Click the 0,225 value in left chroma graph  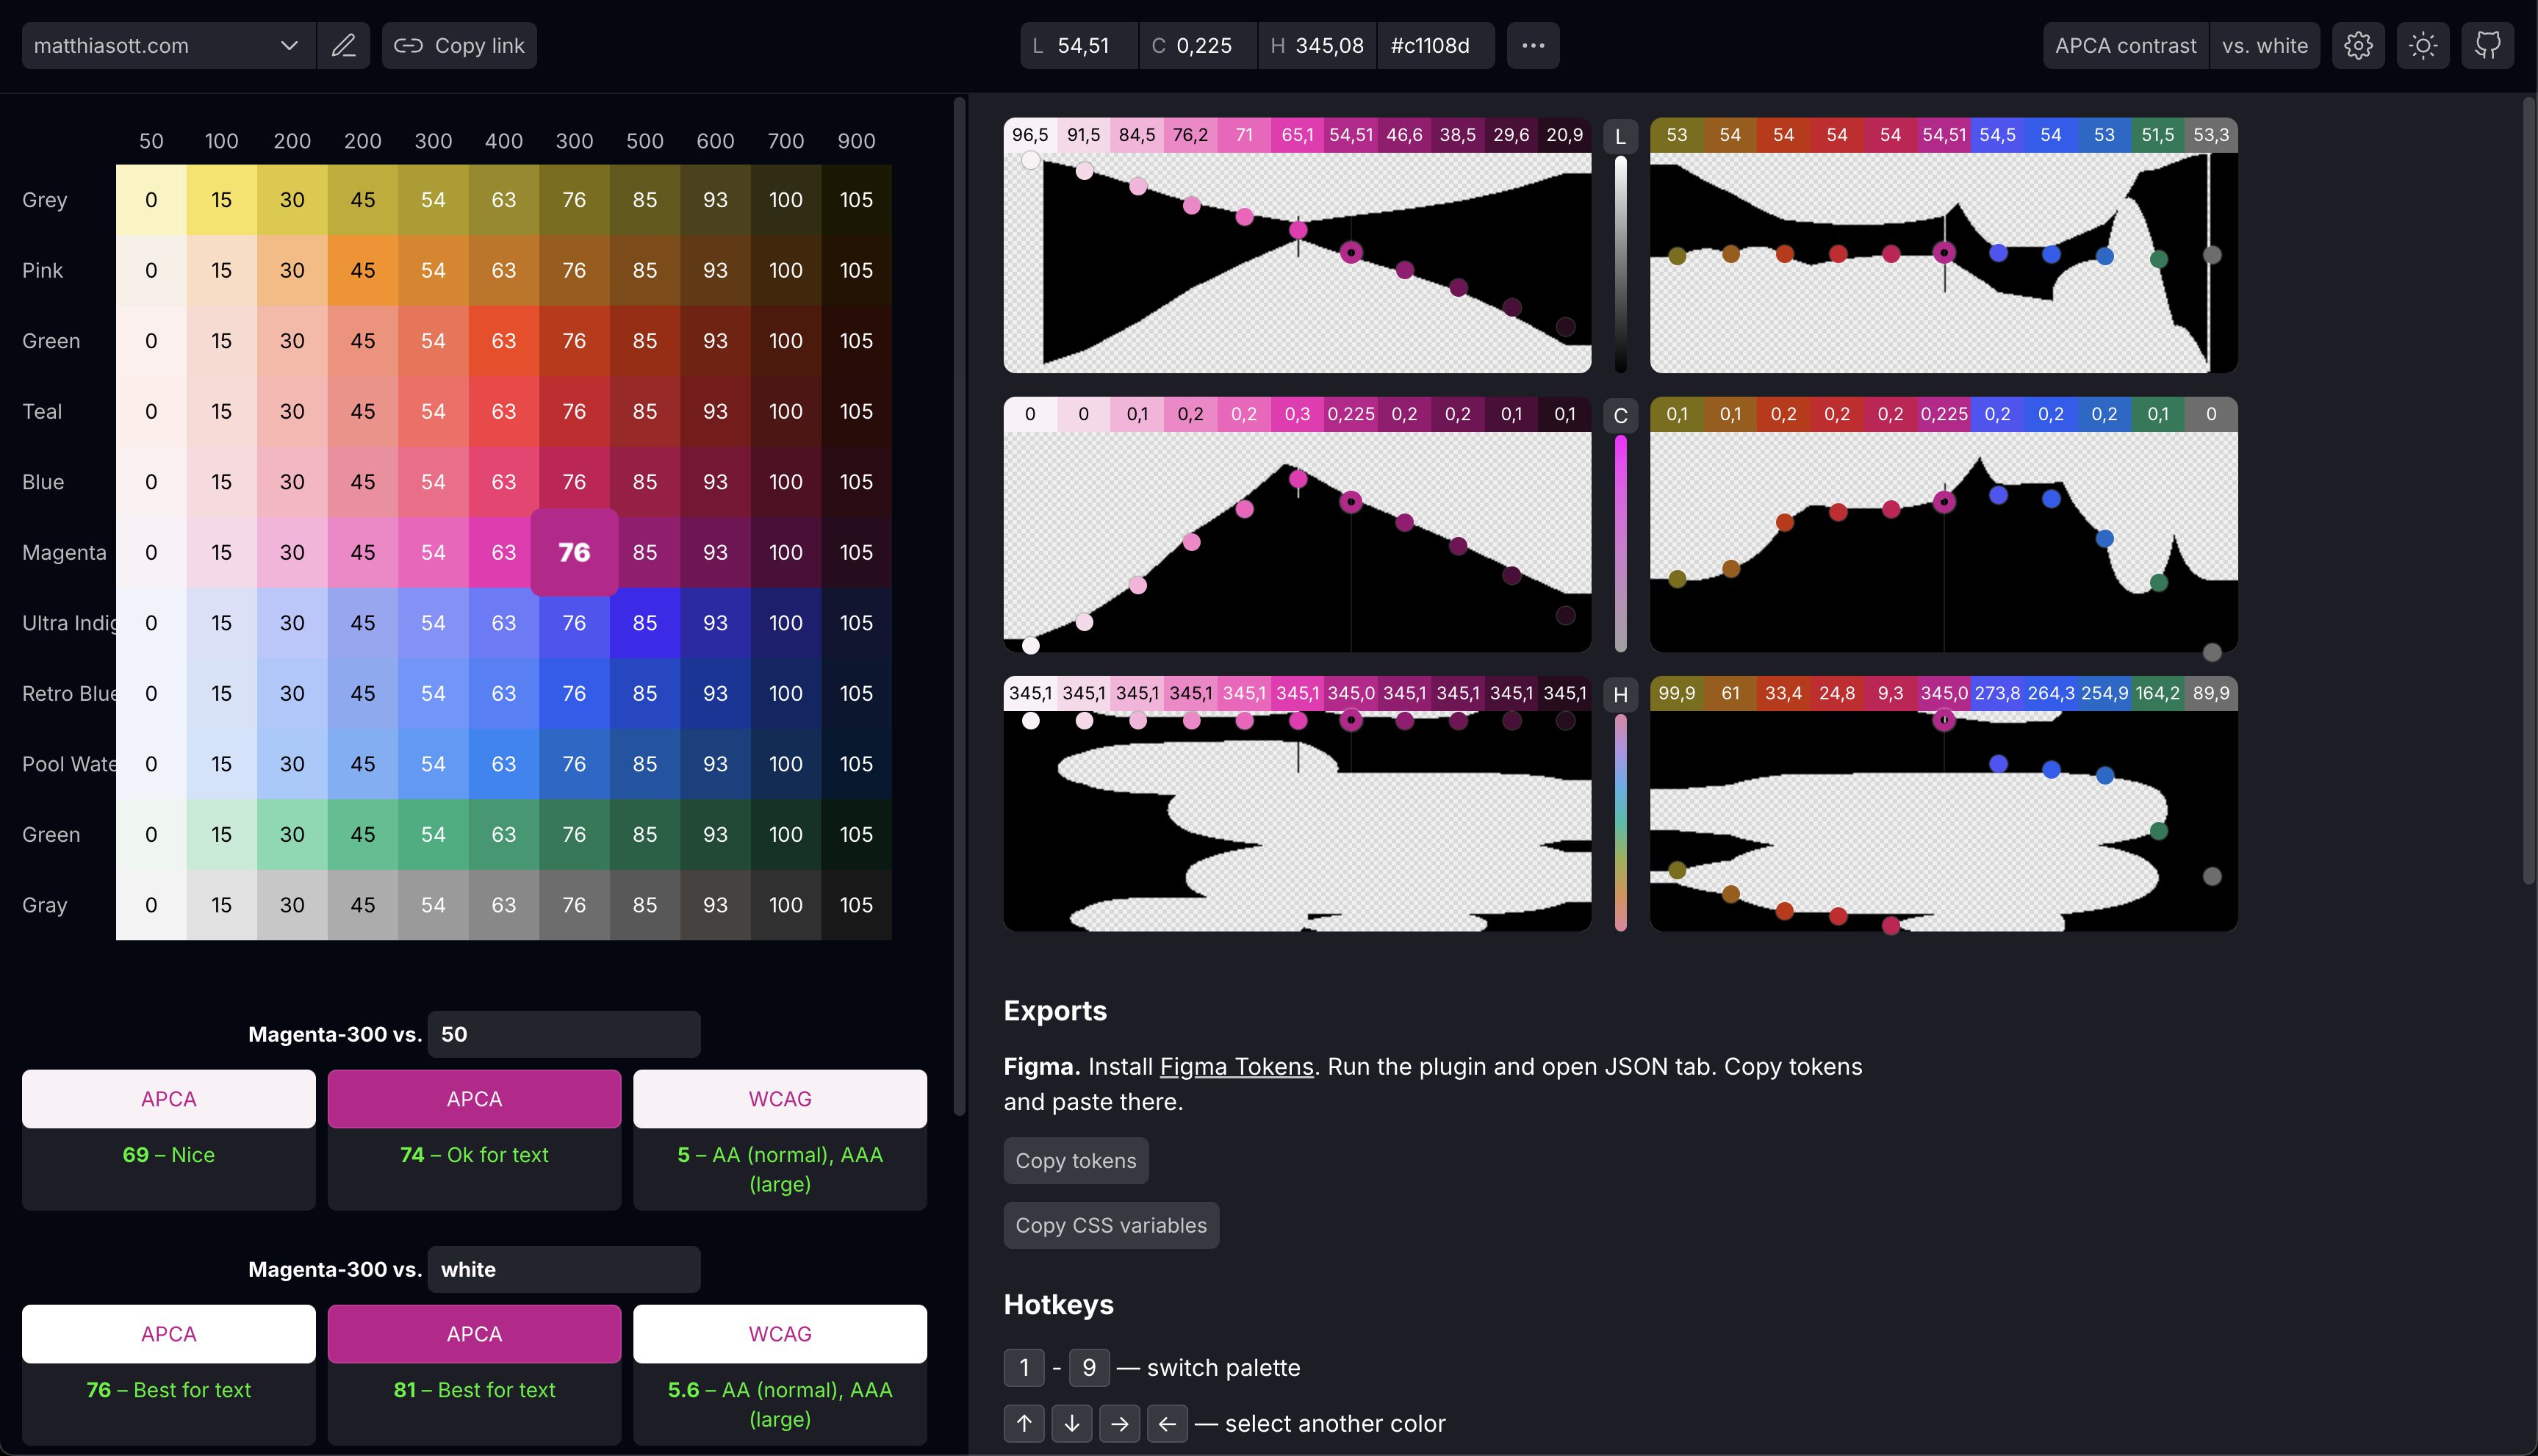[x=1351, y=414]
